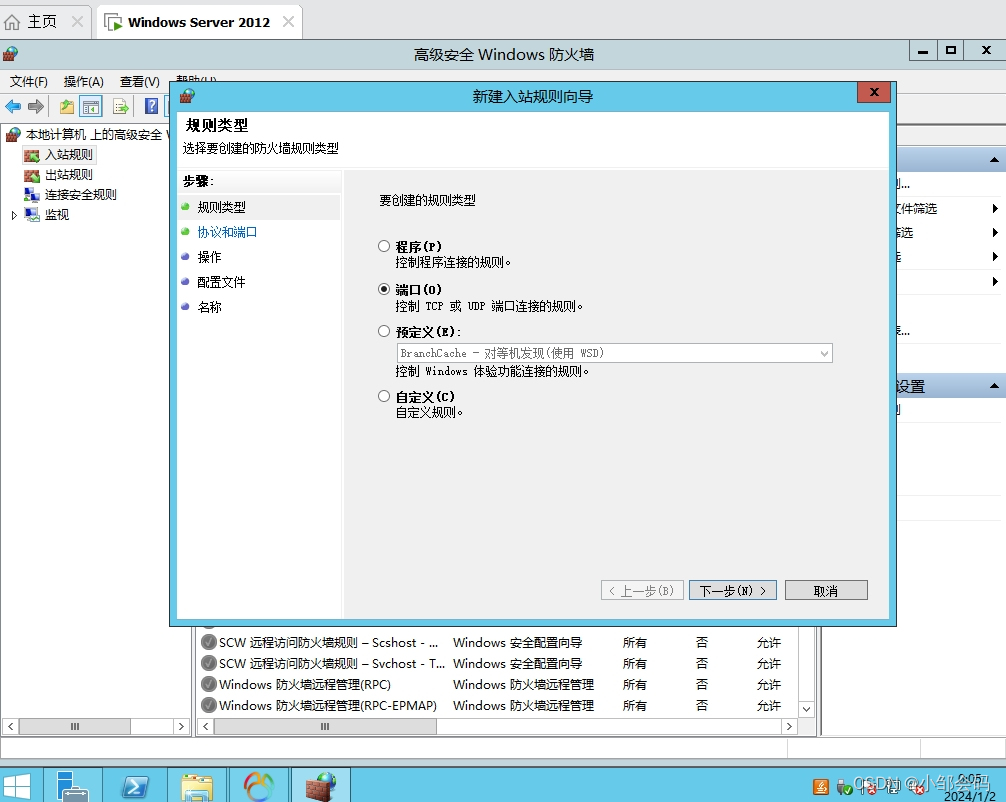Click the rules list vertical scrollbar down arrow
The height and width of the screenshot is (802, 1006).
[806, 709]
